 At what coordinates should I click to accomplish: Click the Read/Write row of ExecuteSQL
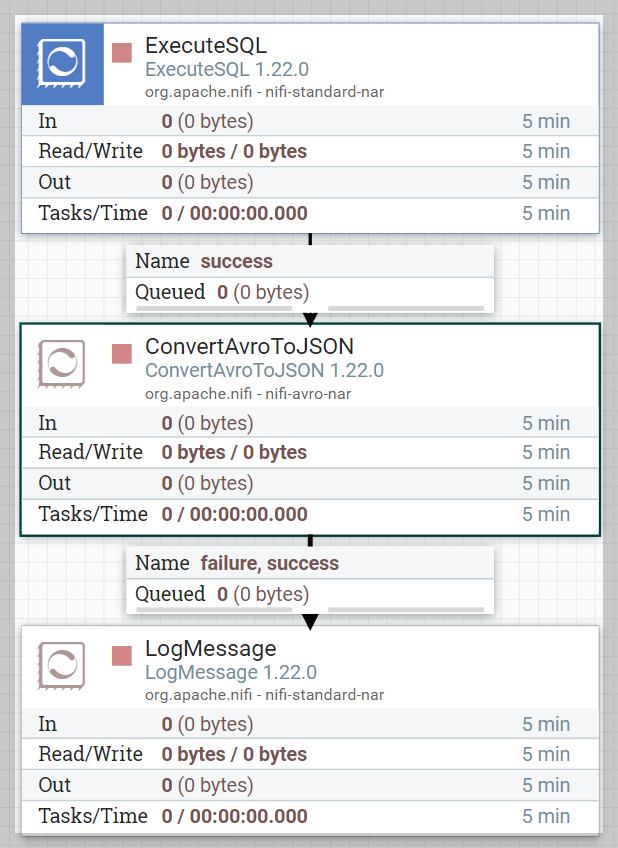click(310, 151)
